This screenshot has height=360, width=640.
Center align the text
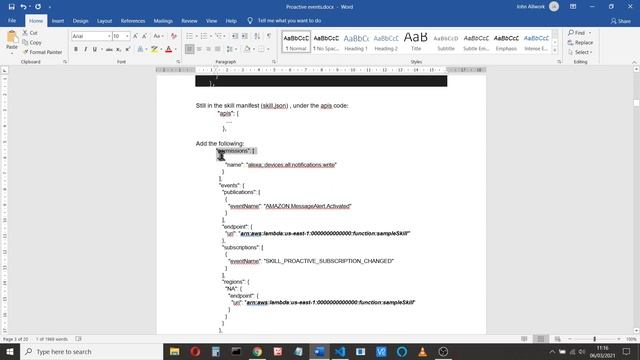[199, 49]
